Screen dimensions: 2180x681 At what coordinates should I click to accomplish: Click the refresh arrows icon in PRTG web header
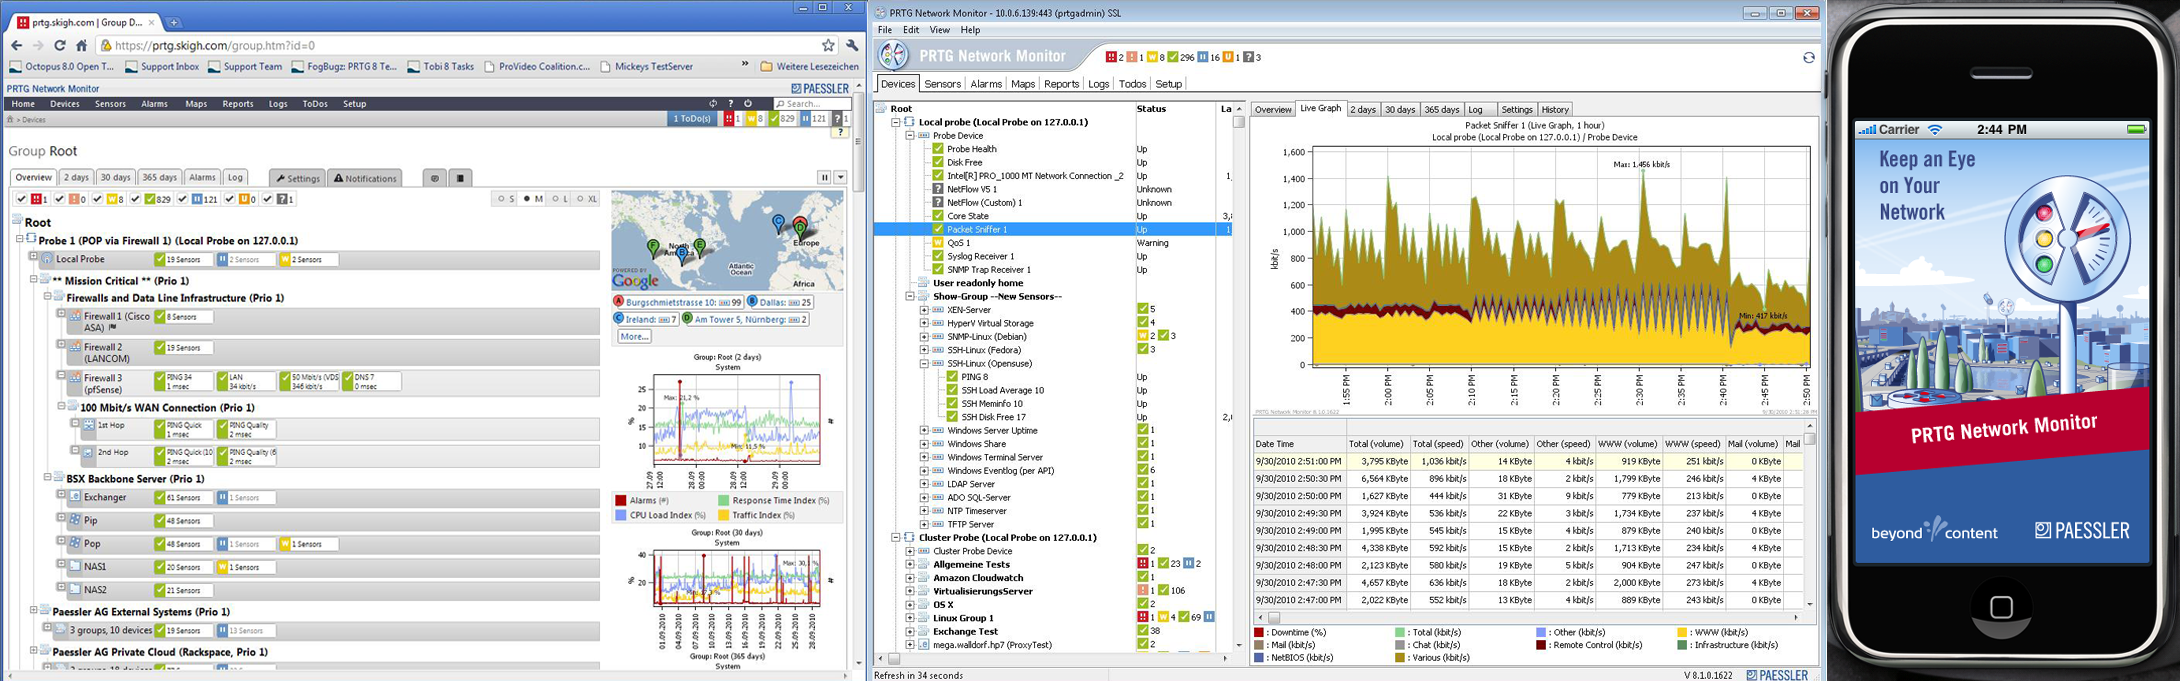click(713, 103)
